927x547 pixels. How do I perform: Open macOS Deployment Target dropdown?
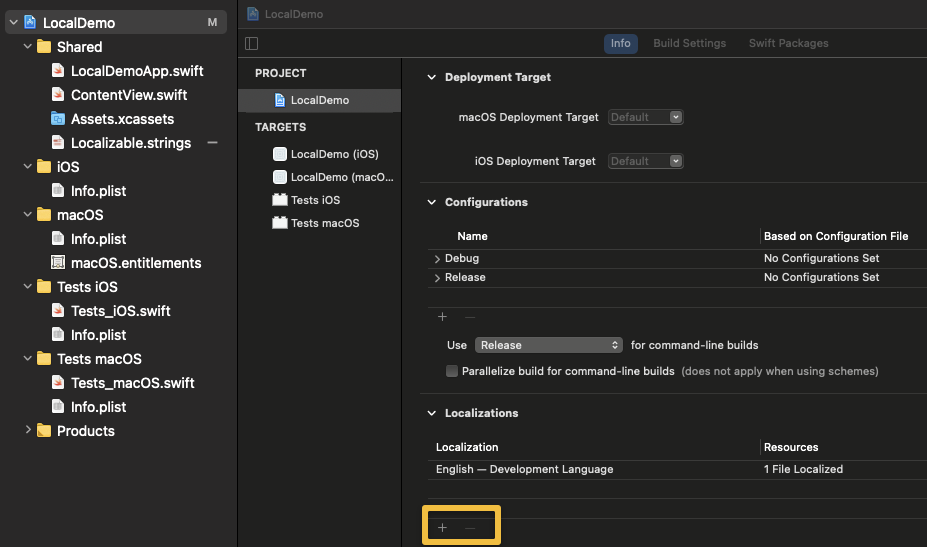tap(646, 117)
